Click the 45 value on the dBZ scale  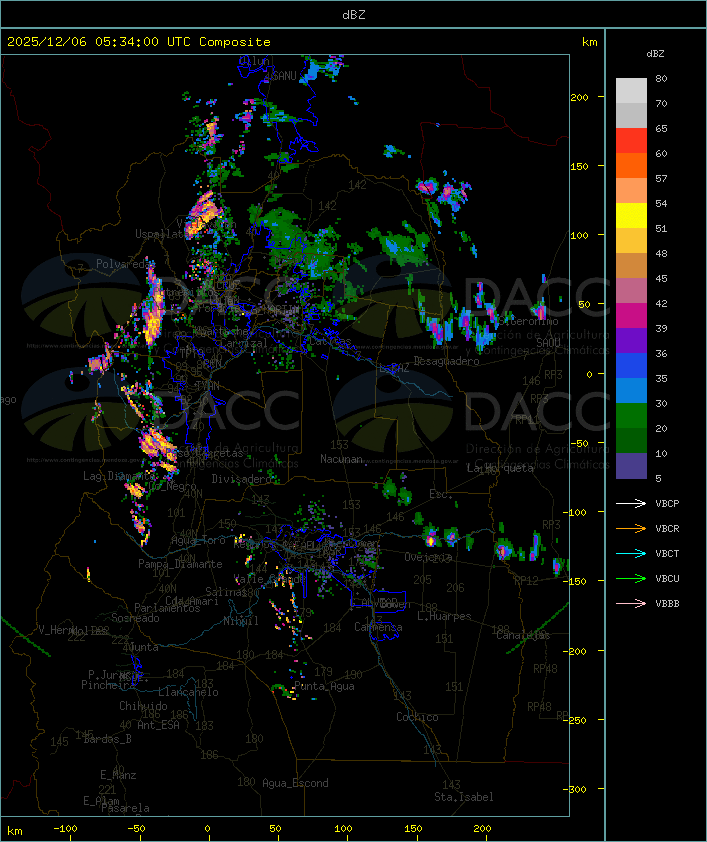[x=661, y=278]
